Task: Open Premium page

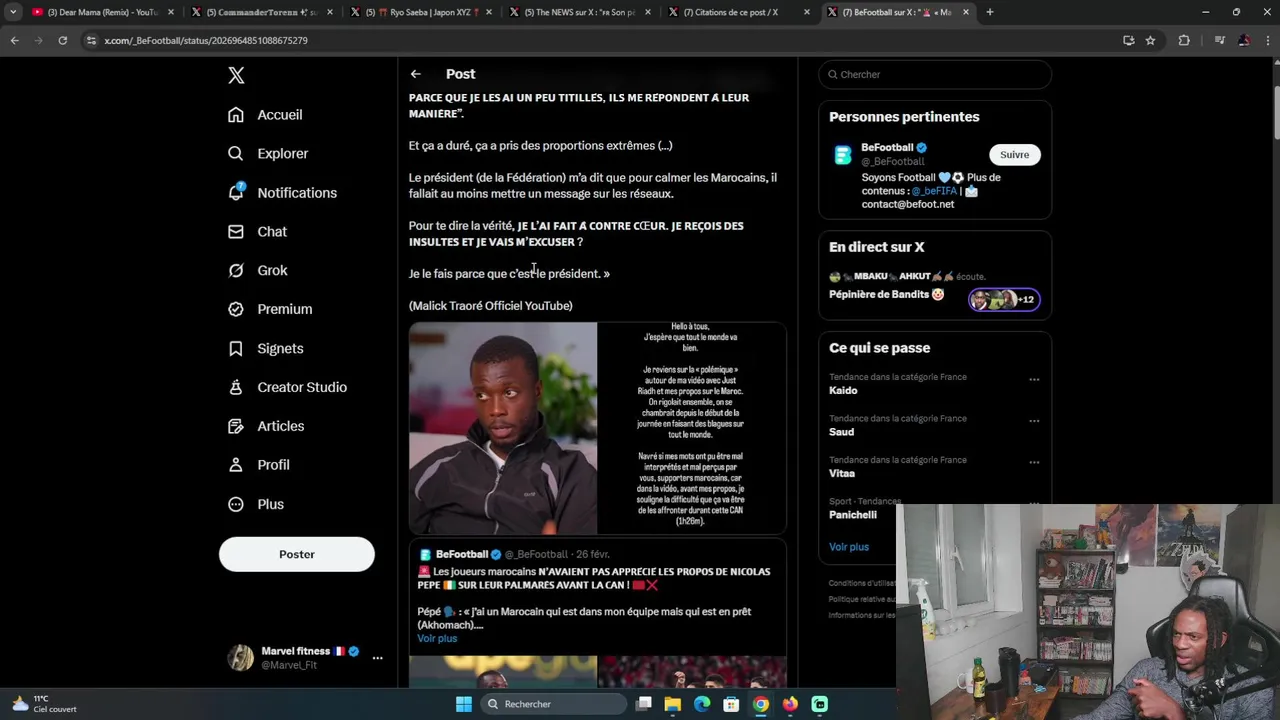Action: 270,310
